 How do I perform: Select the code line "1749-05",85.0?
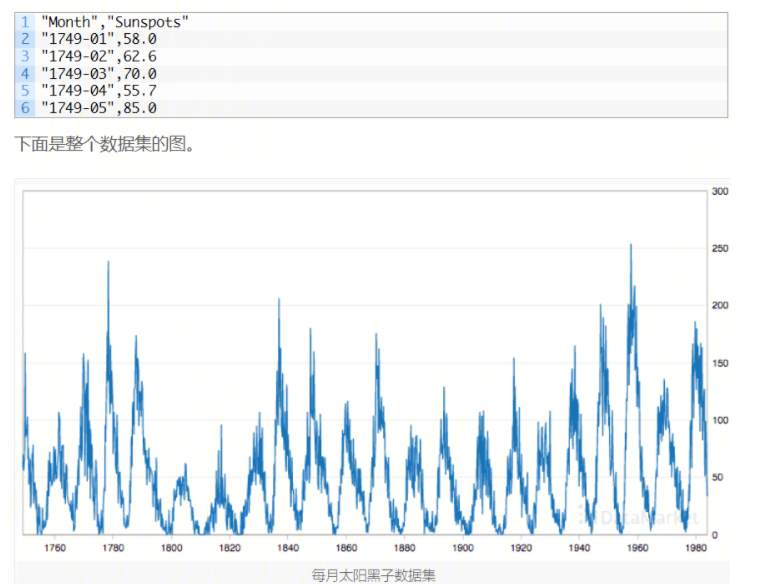(99, 108)
